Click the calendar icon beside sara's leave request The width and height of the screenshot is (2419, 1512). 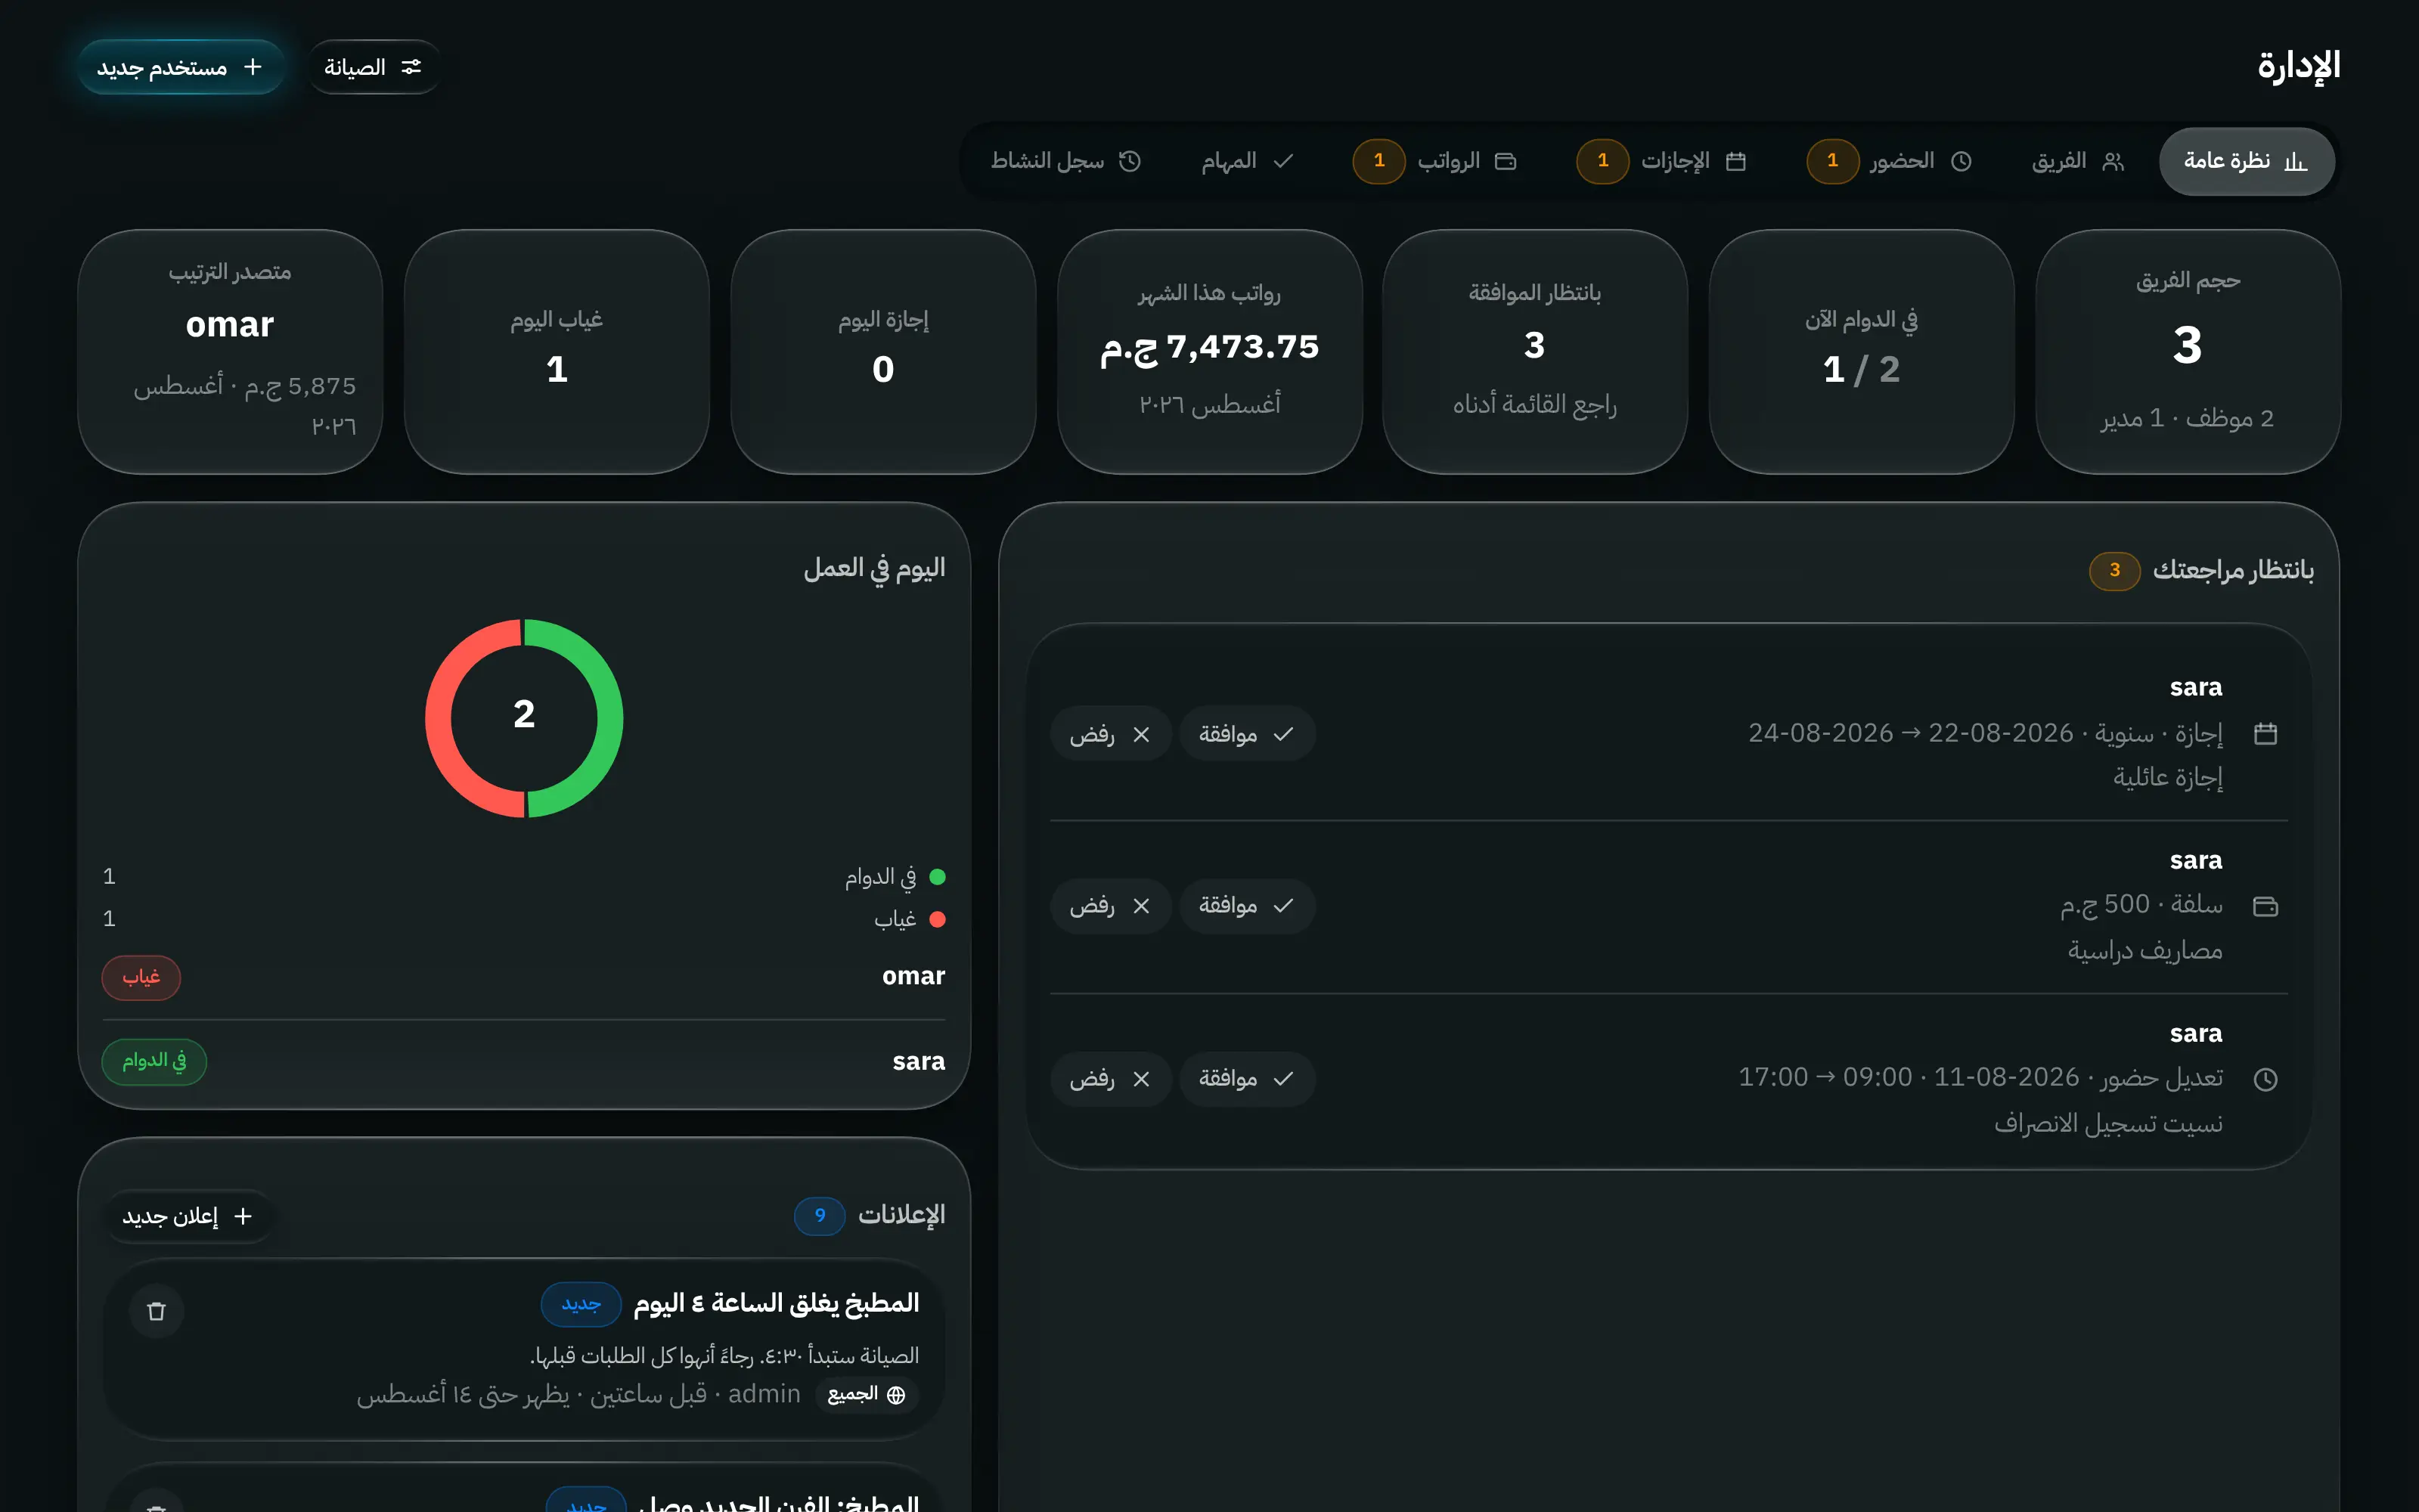[x=2265, y=734]
